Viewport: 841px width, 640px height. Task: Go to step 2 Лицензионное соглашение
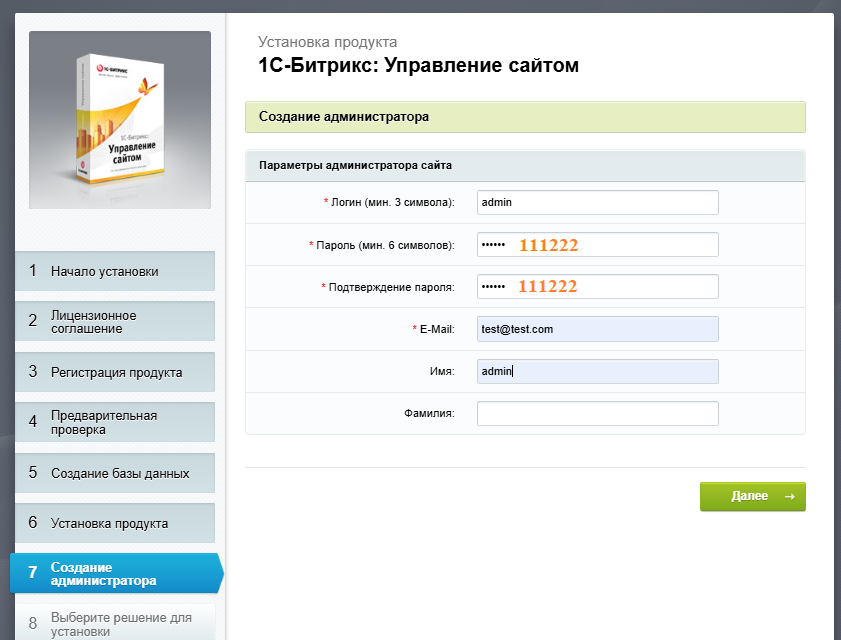115,321
